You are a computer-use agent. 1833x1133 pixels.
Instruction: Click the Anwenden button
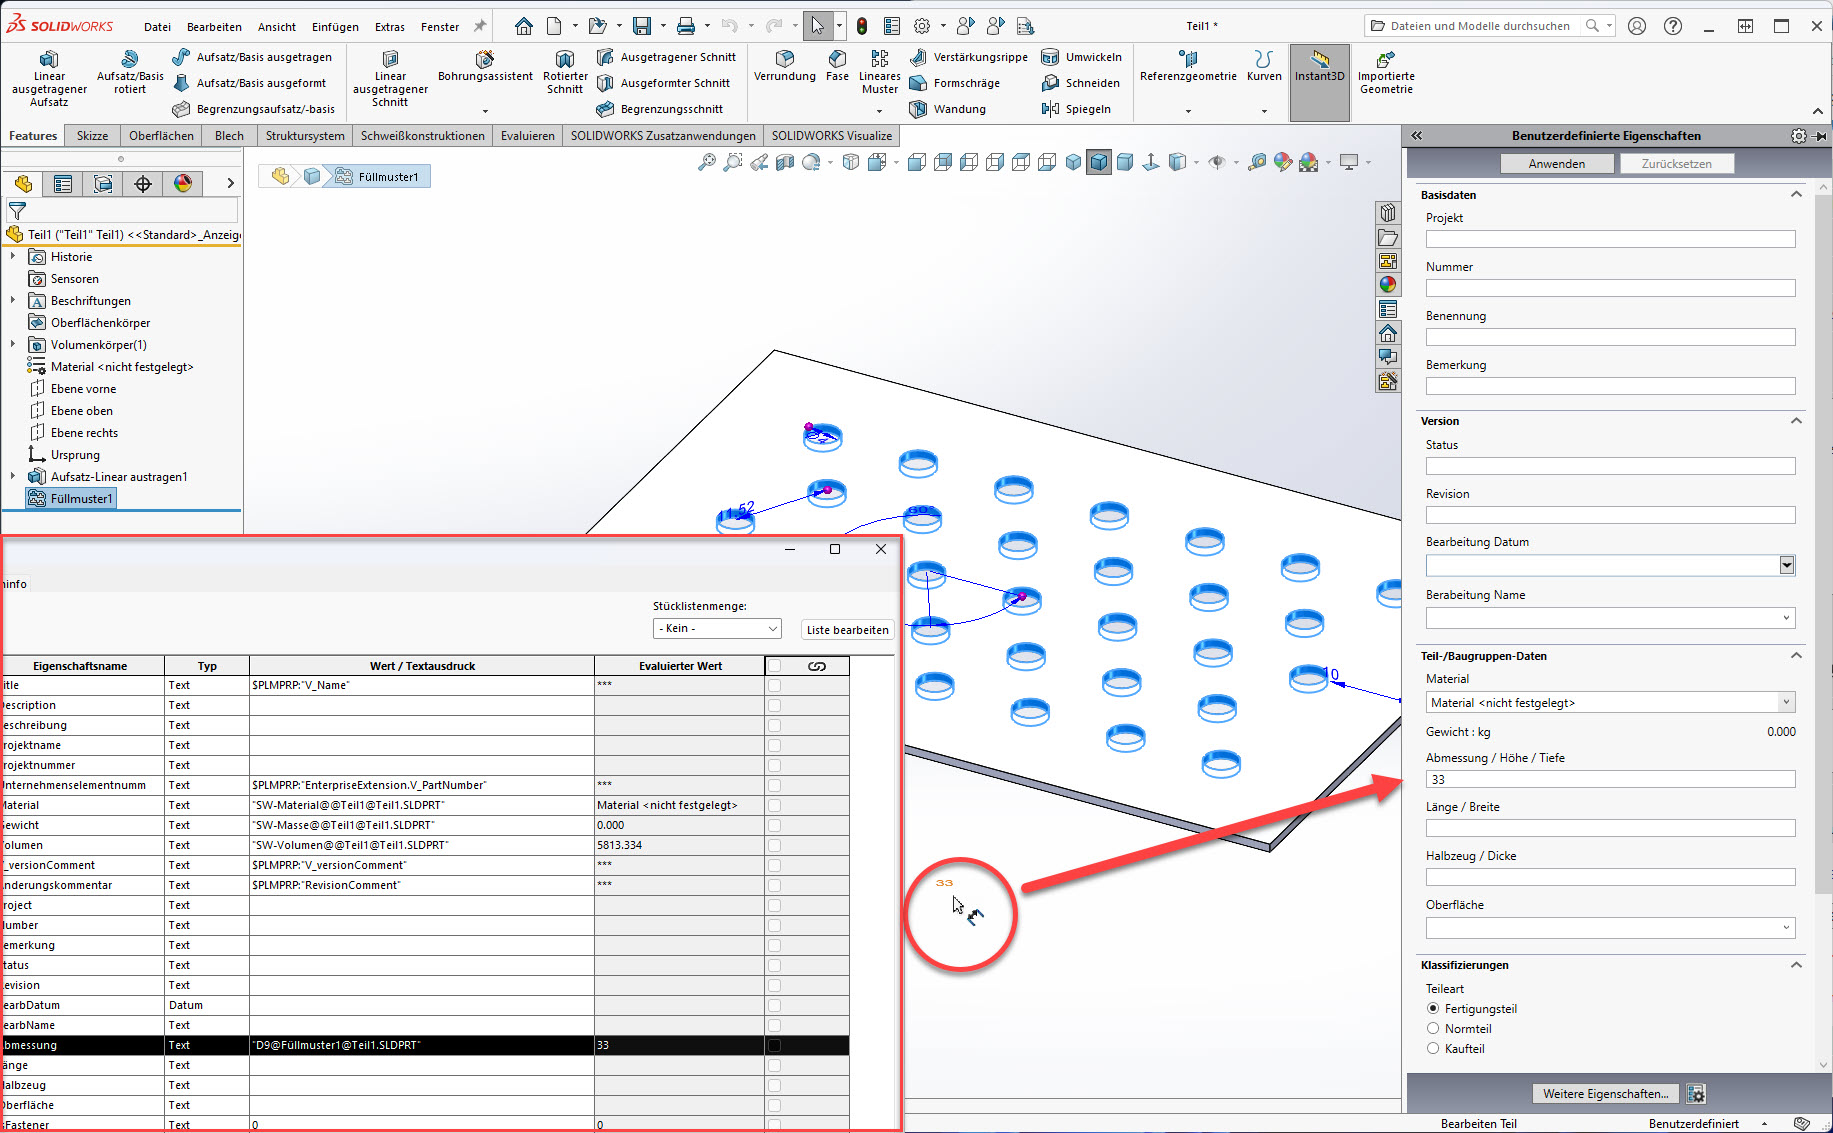pos(1557,163)
